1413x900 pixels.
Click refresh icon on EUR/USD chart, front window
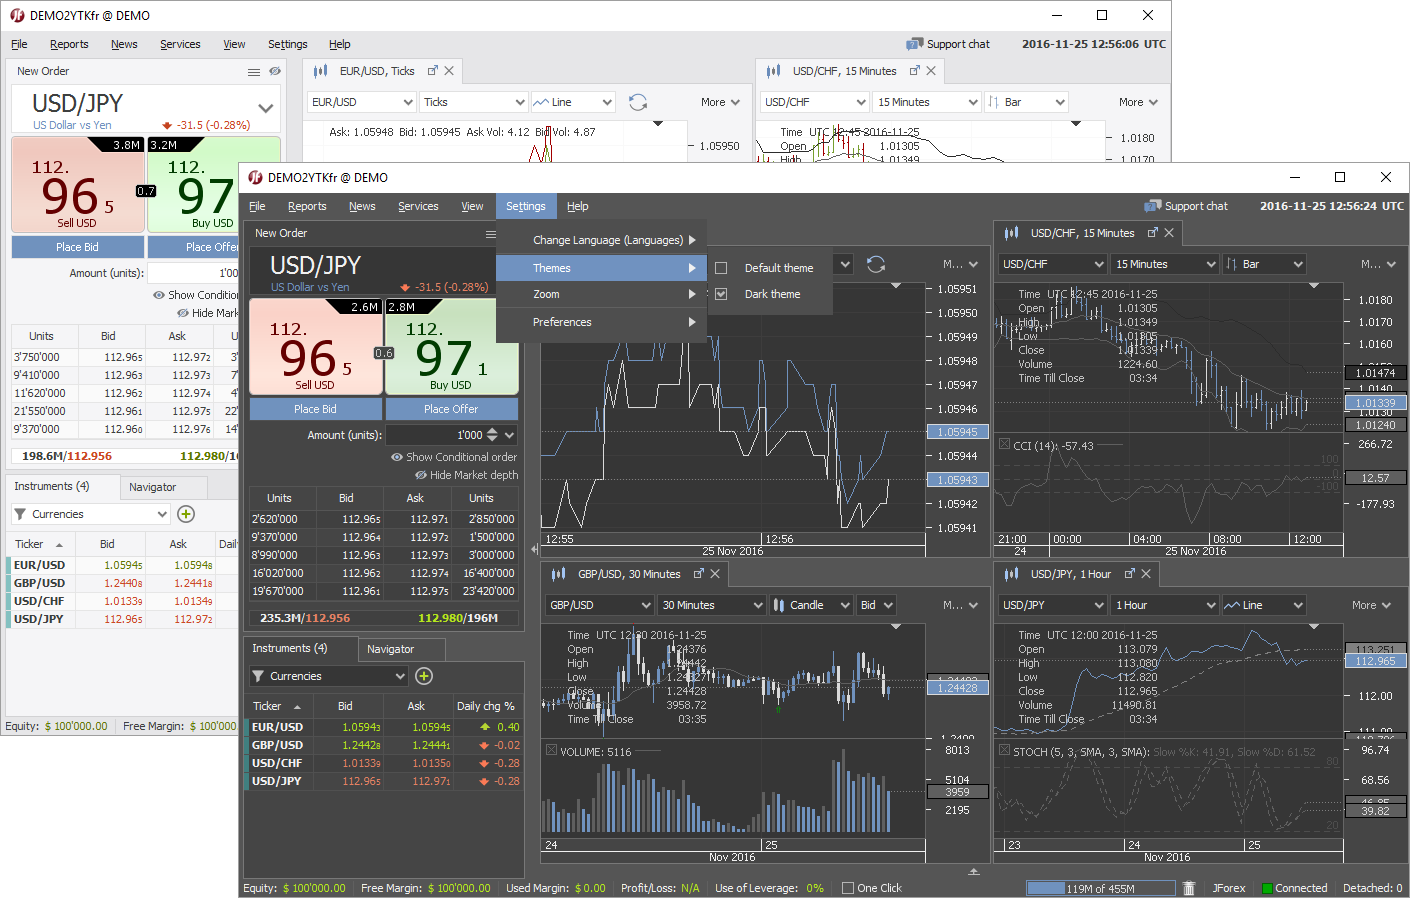876,264
